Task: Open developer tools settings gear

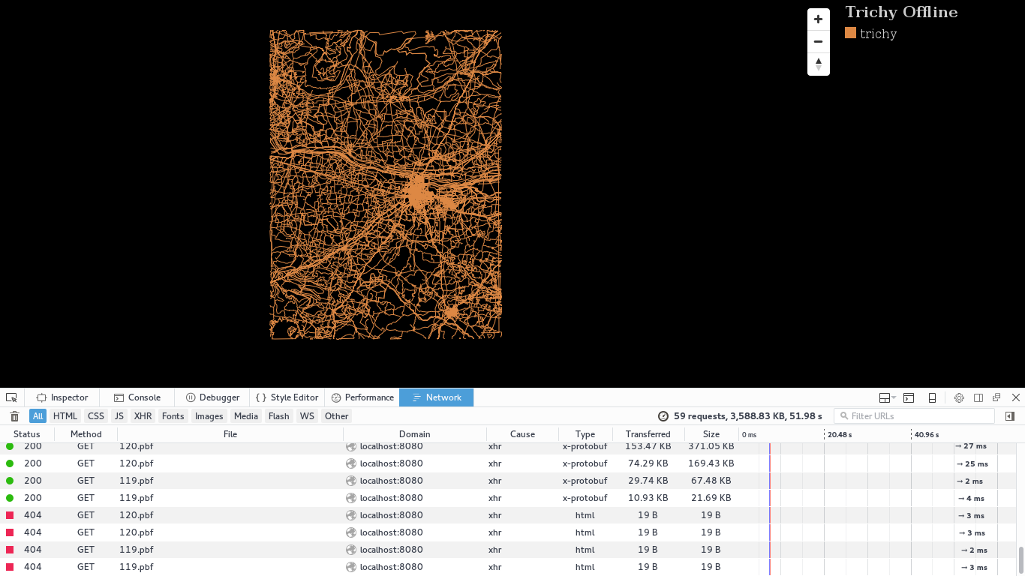Action: click(959, 398)
